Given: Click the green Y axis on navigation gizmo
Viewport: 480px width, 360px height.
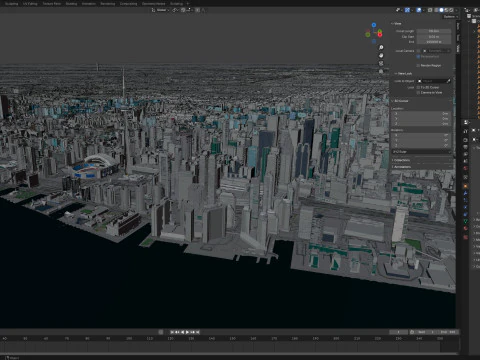Looking at the screenshot, I should (x=380, y=31).
